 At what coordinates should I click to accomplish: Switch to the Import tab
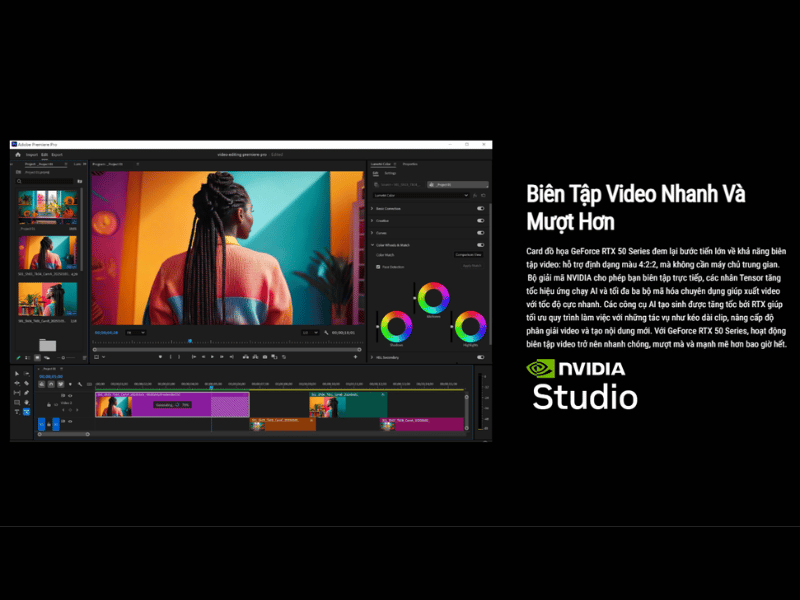tap(32, 155)
